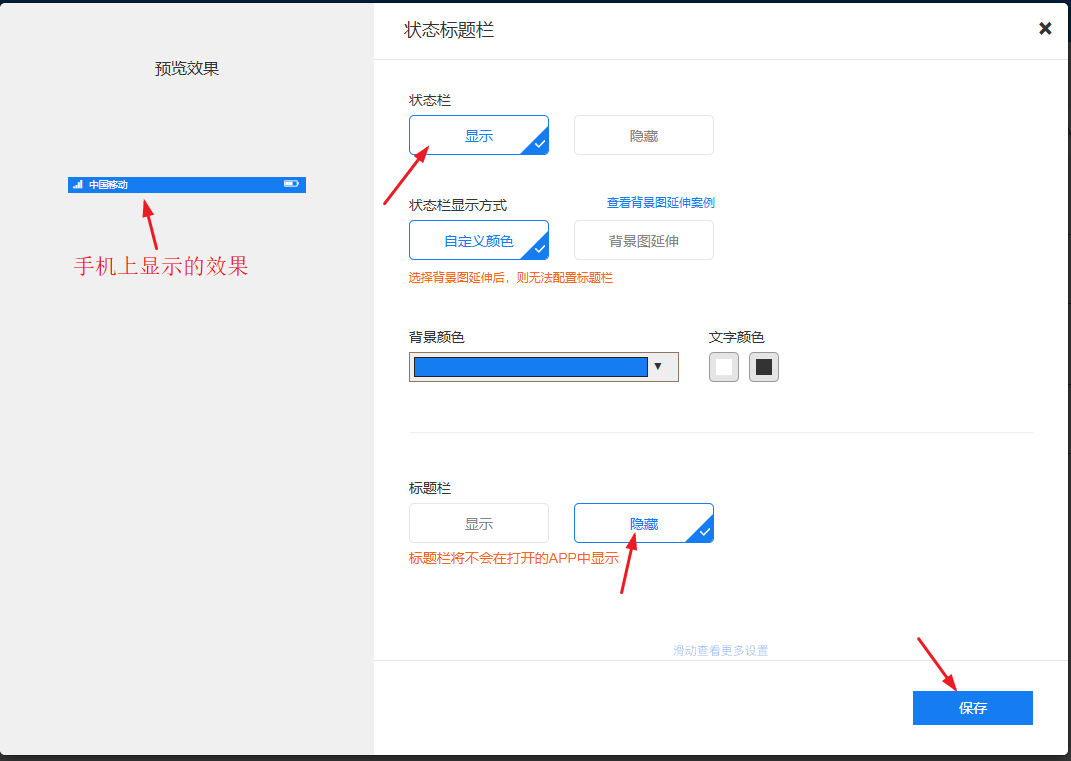Select the black 文字颜色 swatch
Screen dimensions: 1071x761
coord(764,367)
